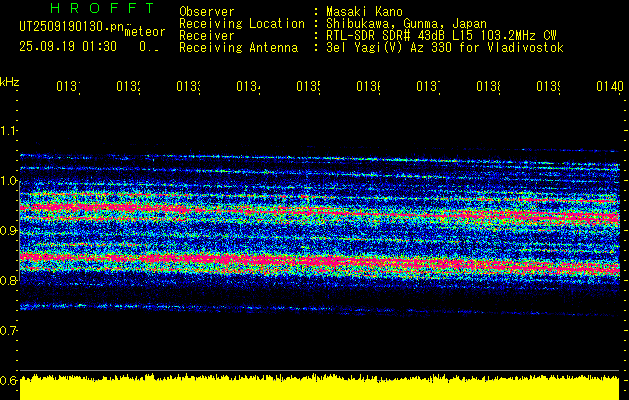Click the 0.9 kHz frequency axis label
Image resolution: width=629 pixels, height=400 pixels.
click(9, 231)
